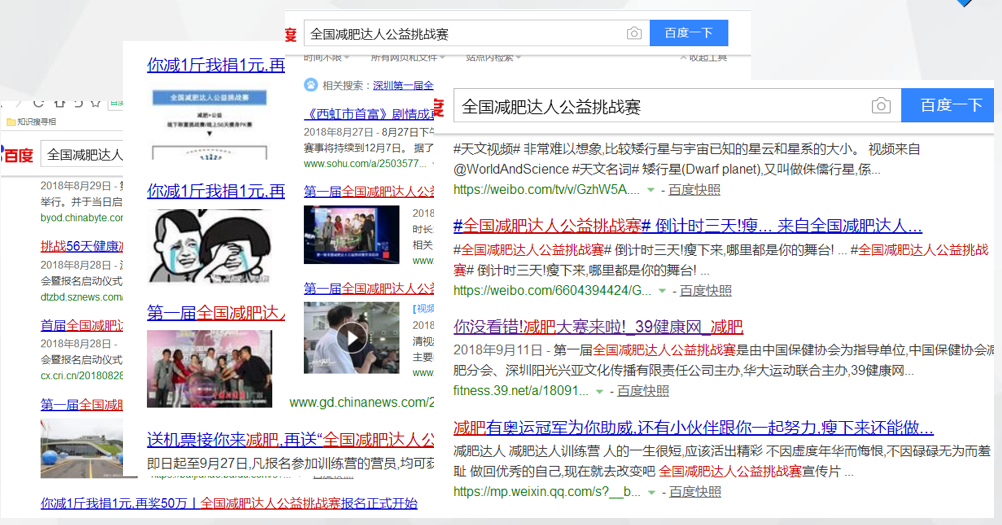Click snippet 即日起至9月27日,凡报名参加训练营
The image size is (1002, 525).
[290, 464]
